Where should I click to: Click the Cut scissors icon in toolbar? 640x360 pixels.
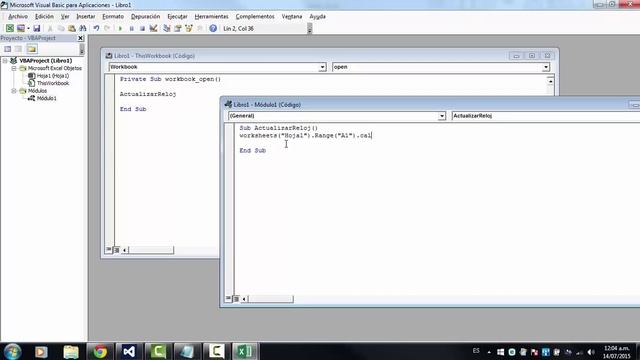click(x=50, y=28)
